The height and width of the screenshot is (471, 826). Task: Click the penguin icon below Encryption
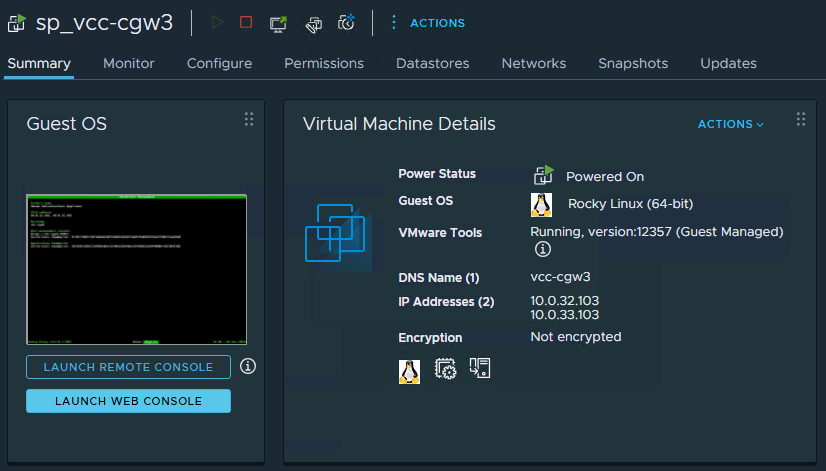(409, 371)
